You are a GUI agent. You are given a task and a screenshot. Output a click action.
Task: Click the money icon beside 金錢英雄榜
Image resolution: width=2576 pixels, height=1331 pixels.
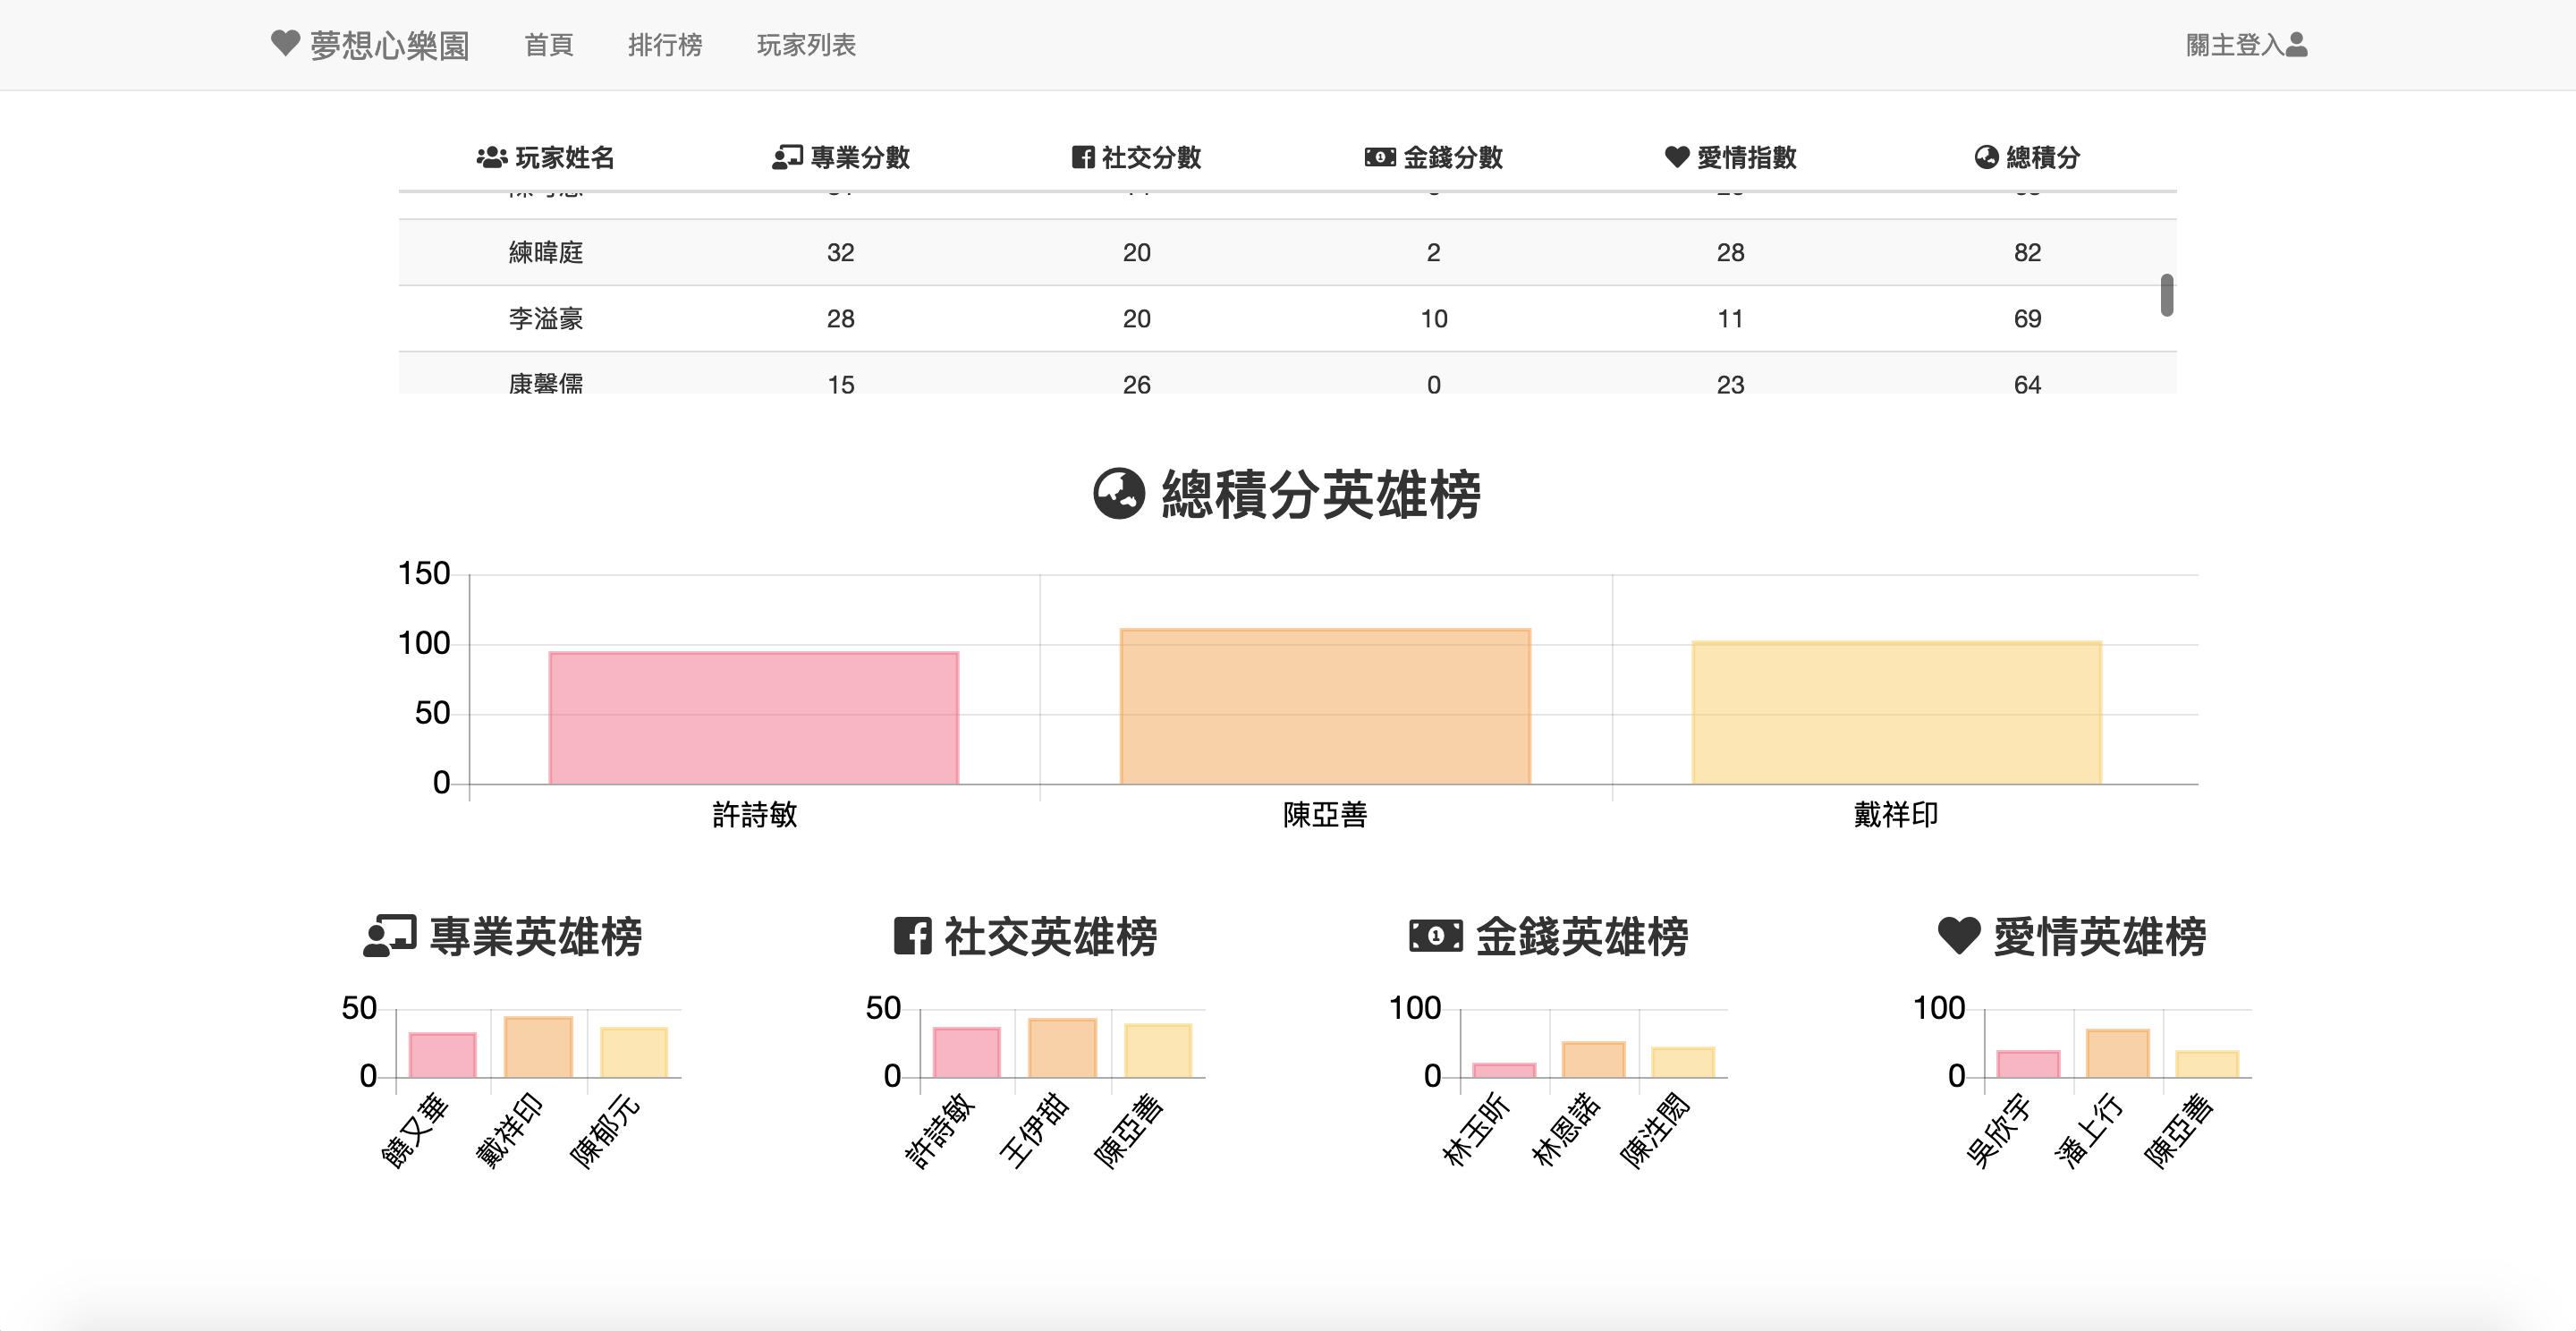tap(1435, 936)
